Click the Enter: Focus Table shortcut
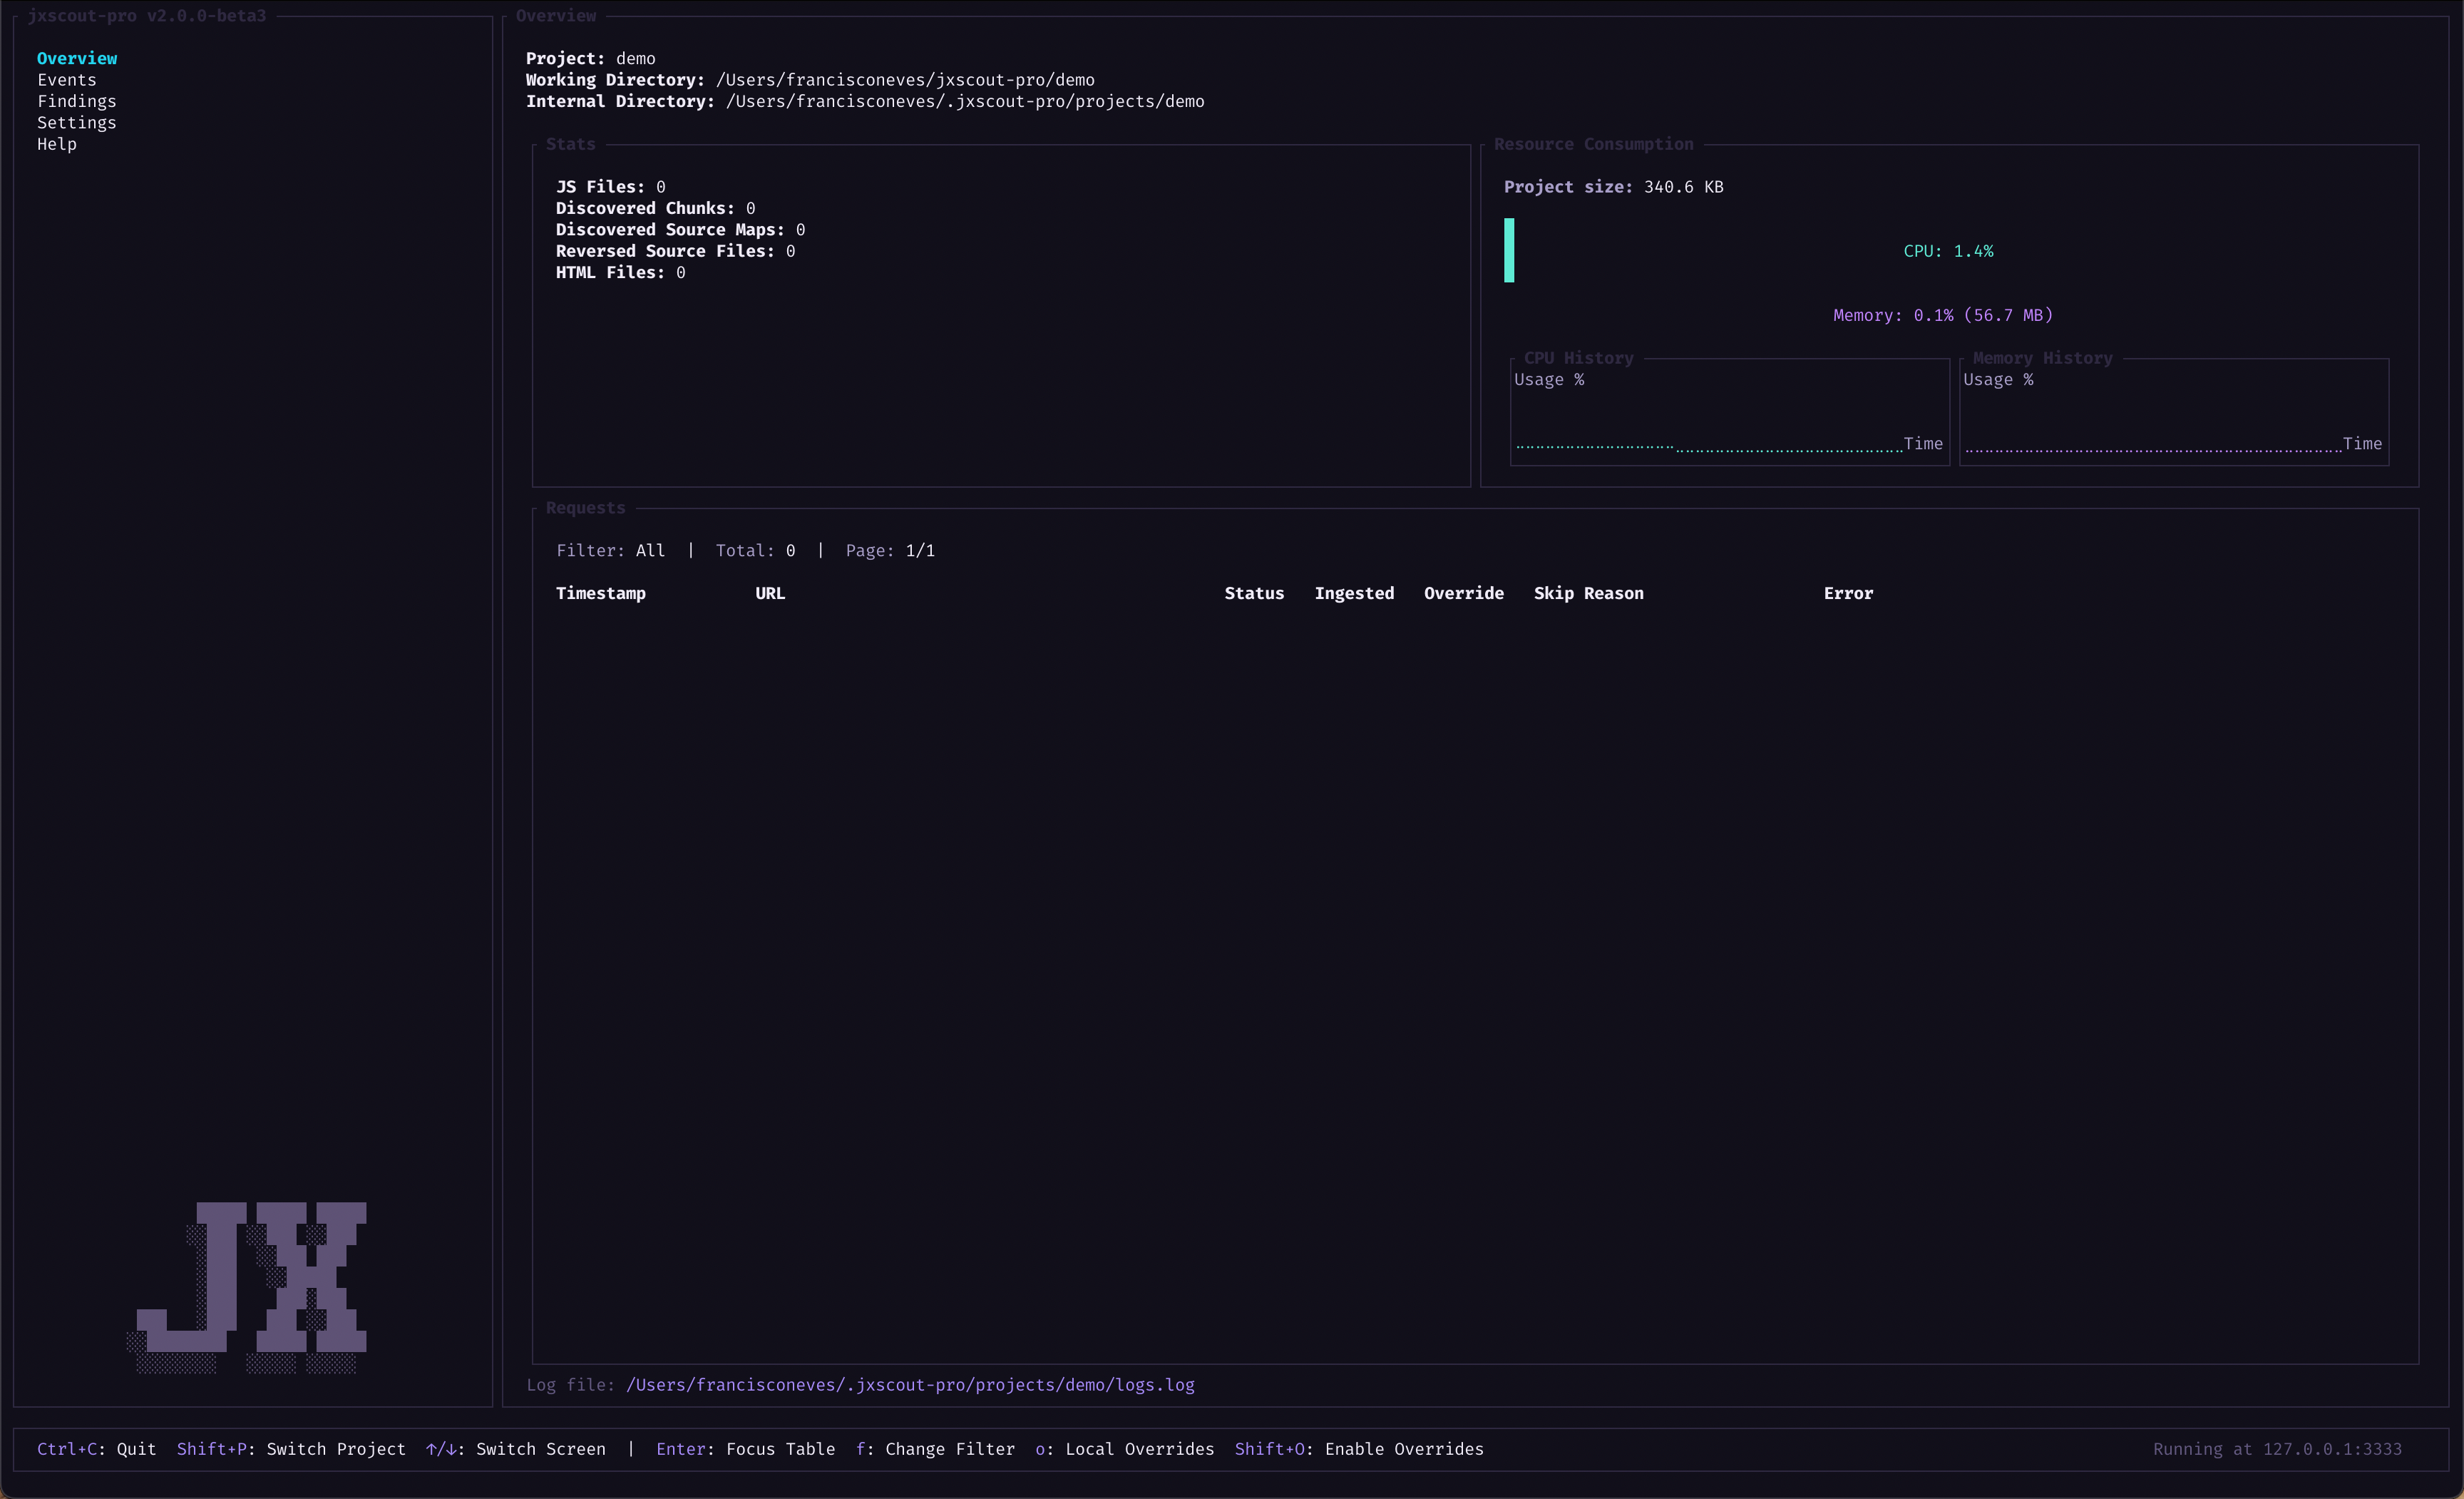Image resolution: width=2464 pixels, height=1499 pixels. 745,1449
